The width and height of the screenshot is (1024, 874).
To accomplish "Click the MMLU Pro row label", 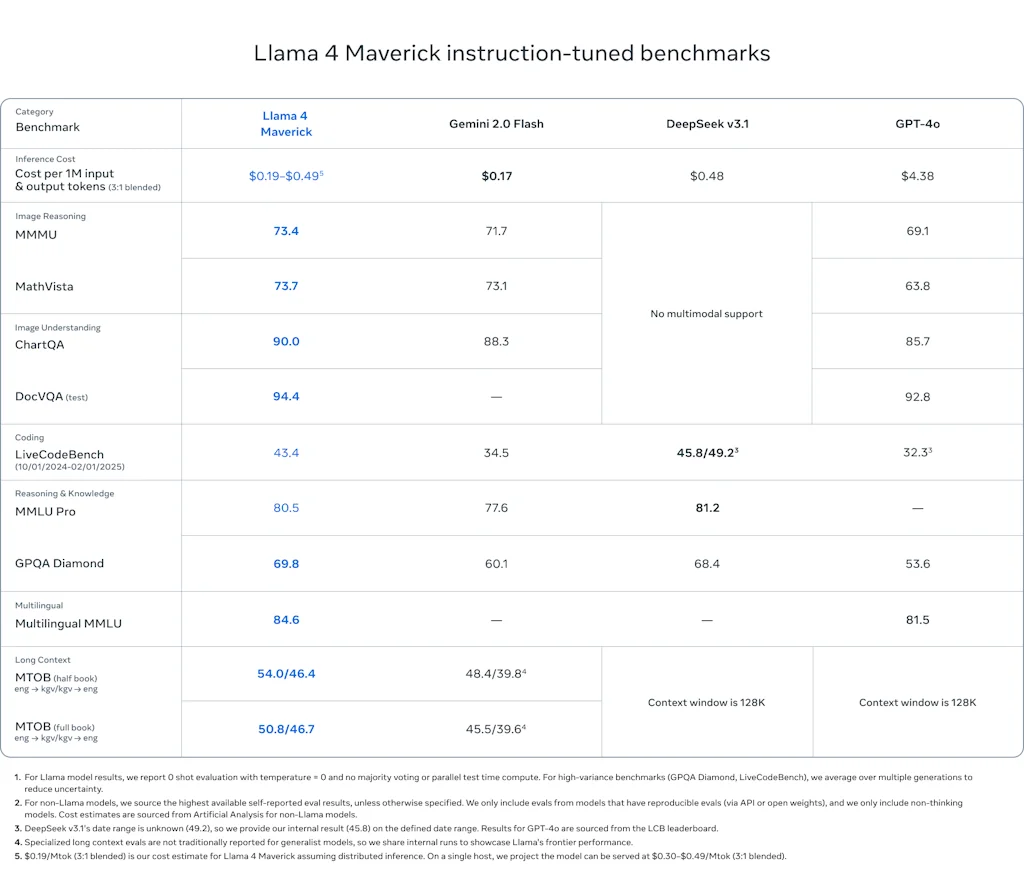I will tap(46, 511).
